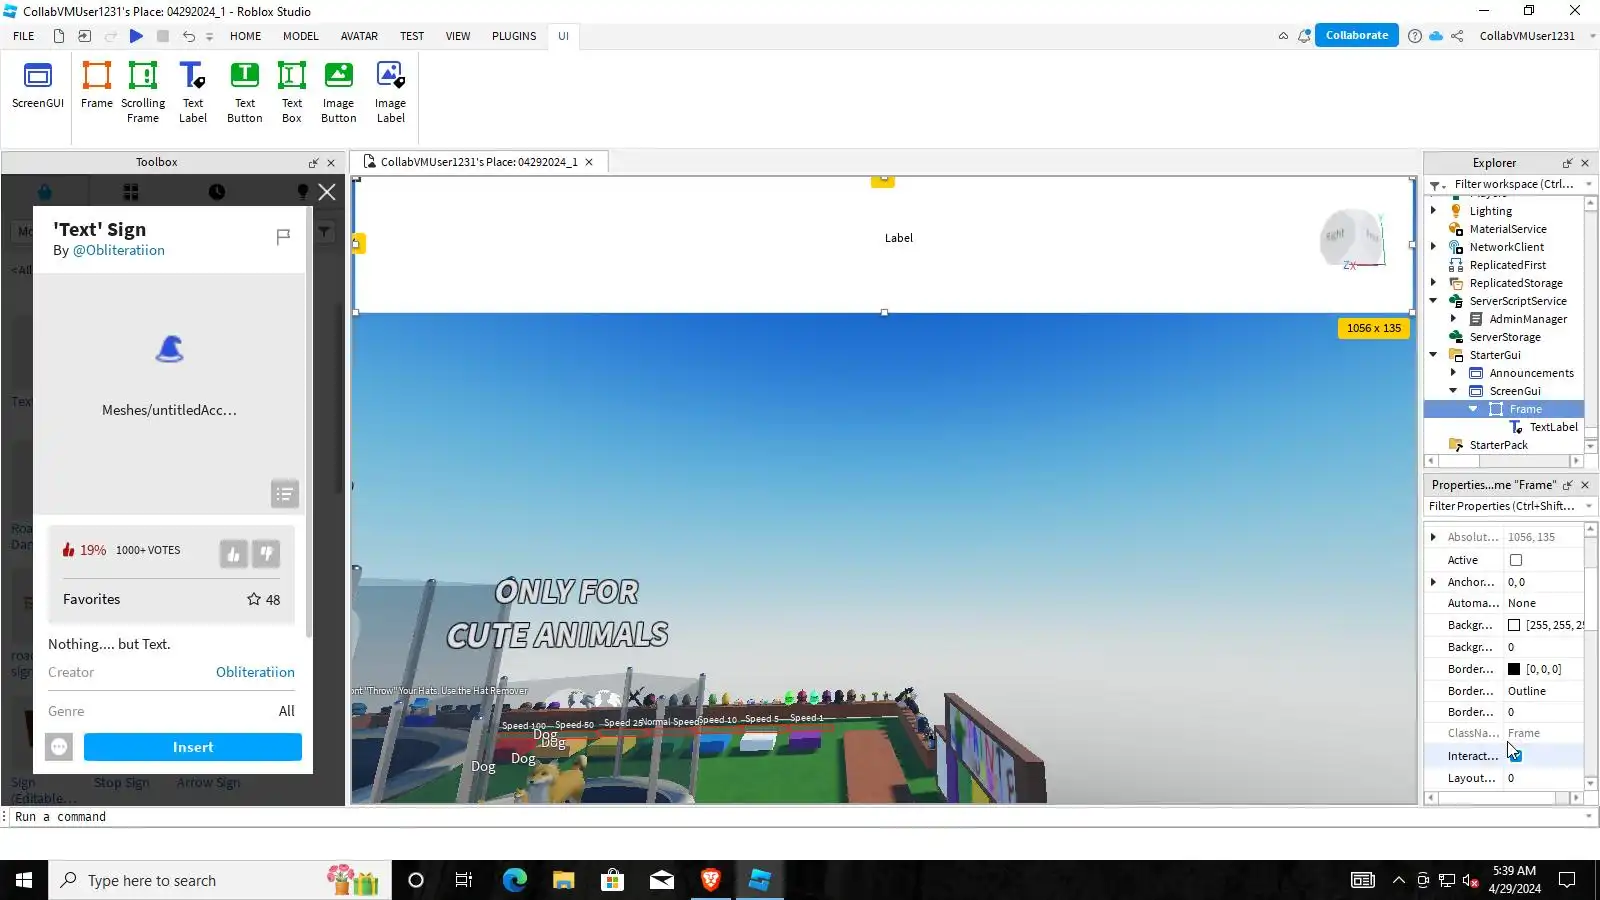Insert a Scrolling Frame element
The width and height of the screenshot is (1600, 900).
[143, 92]
